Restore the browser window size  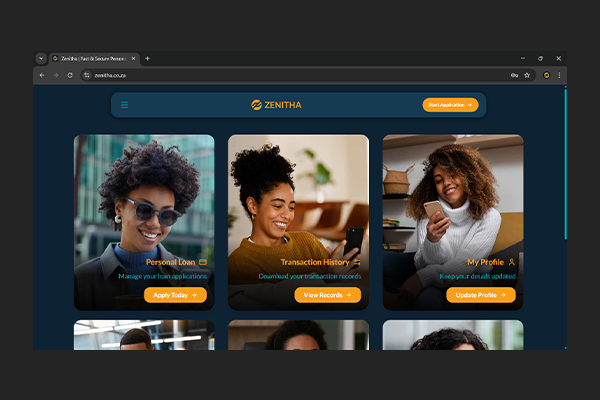coord(540,59)
